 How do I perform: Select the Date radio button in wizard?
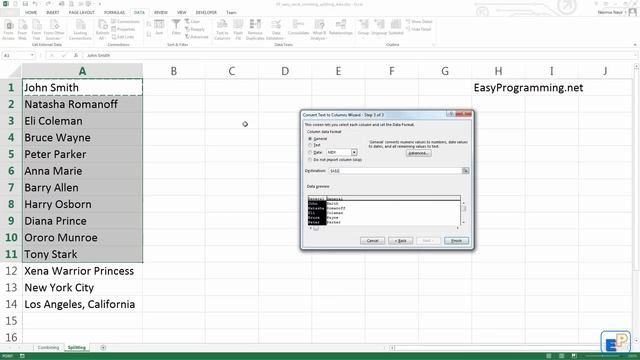tap(310, 152)
